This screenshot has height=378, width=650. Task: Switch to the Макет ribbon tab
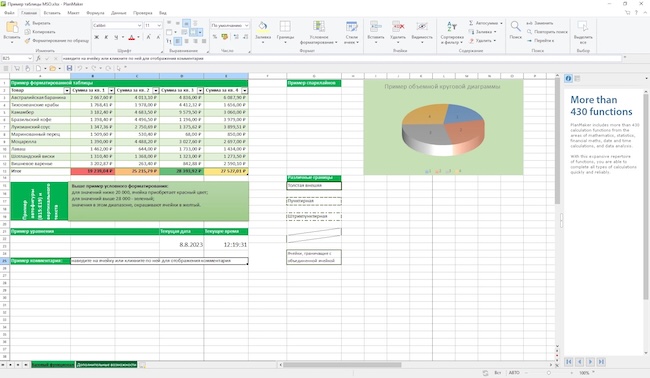(73, 13)
